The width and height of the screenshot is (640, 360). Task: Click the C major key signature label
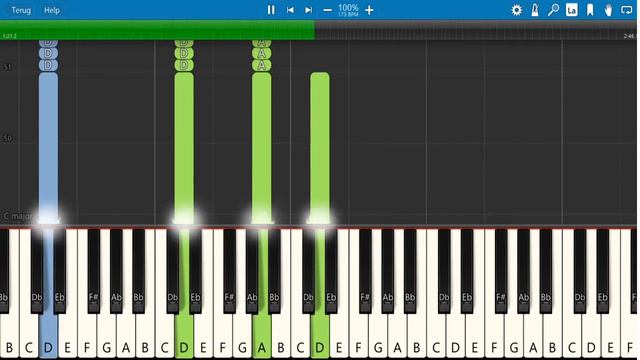click(17, 216)
